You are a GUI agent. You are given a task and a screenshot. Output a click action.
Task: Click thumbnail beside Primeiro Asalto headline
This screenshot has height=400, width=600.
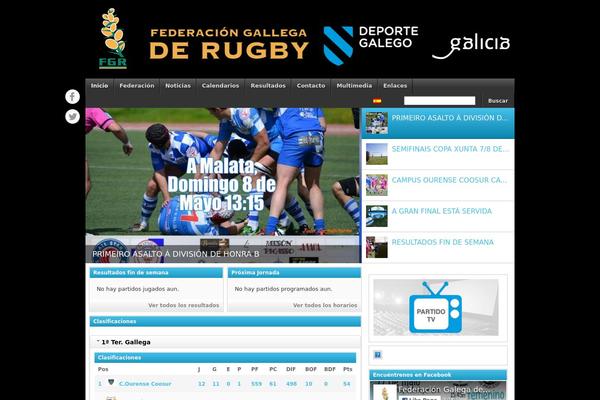(377, 123)
